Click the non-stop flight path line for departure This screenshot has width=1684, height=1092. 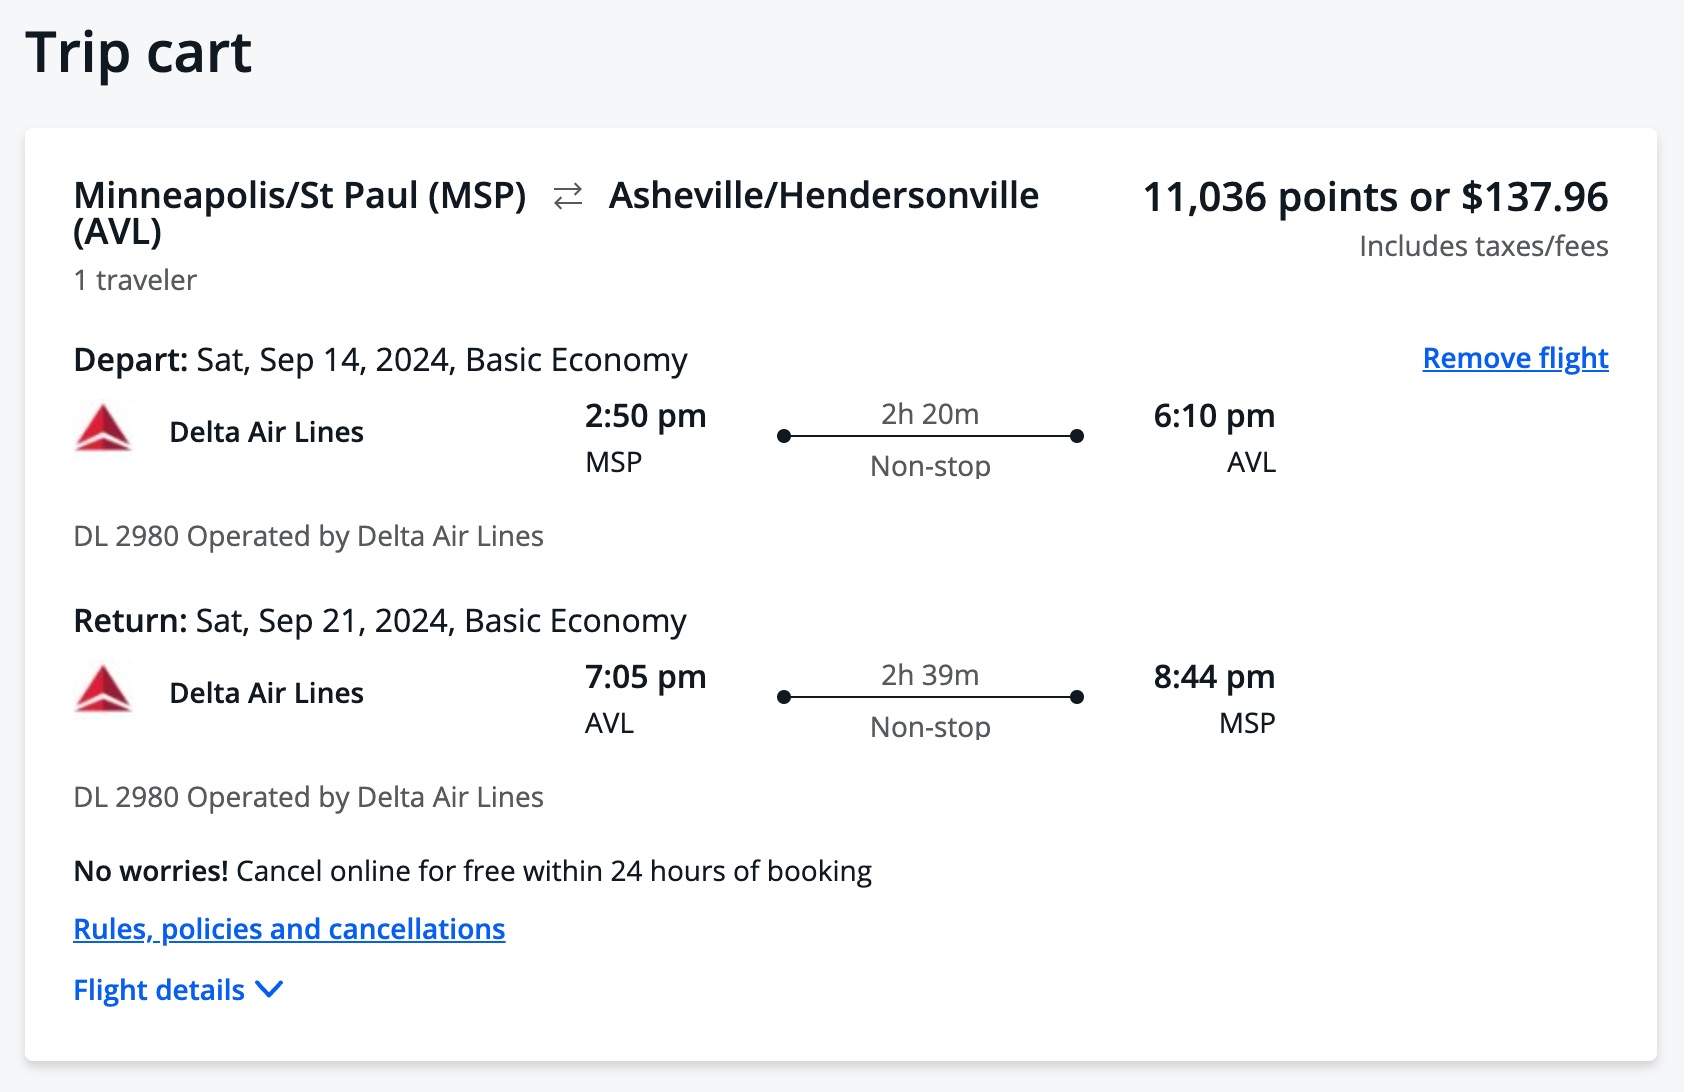point(928,435)
